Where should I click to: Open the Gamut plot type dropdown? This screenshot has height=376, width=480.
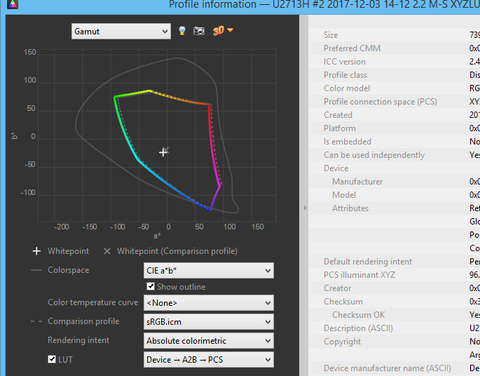[121, 31]
